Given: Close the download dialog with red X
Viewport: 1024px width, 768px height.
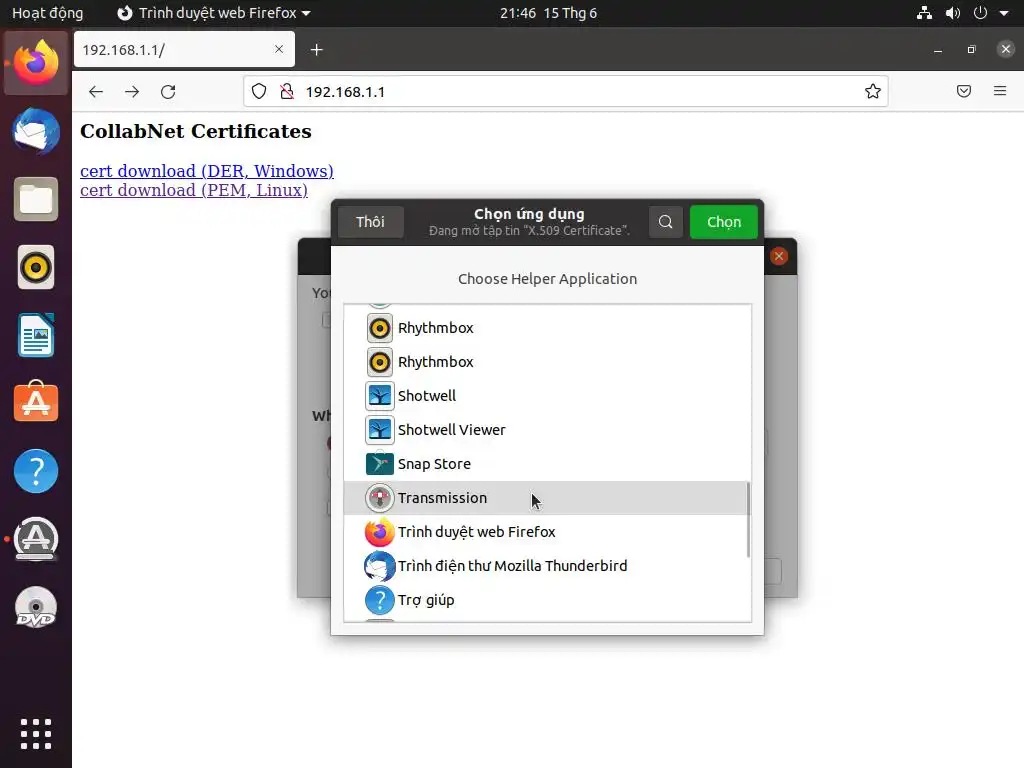Looking at the screenshot, I should pyautogui.click(x=778, y=256).
